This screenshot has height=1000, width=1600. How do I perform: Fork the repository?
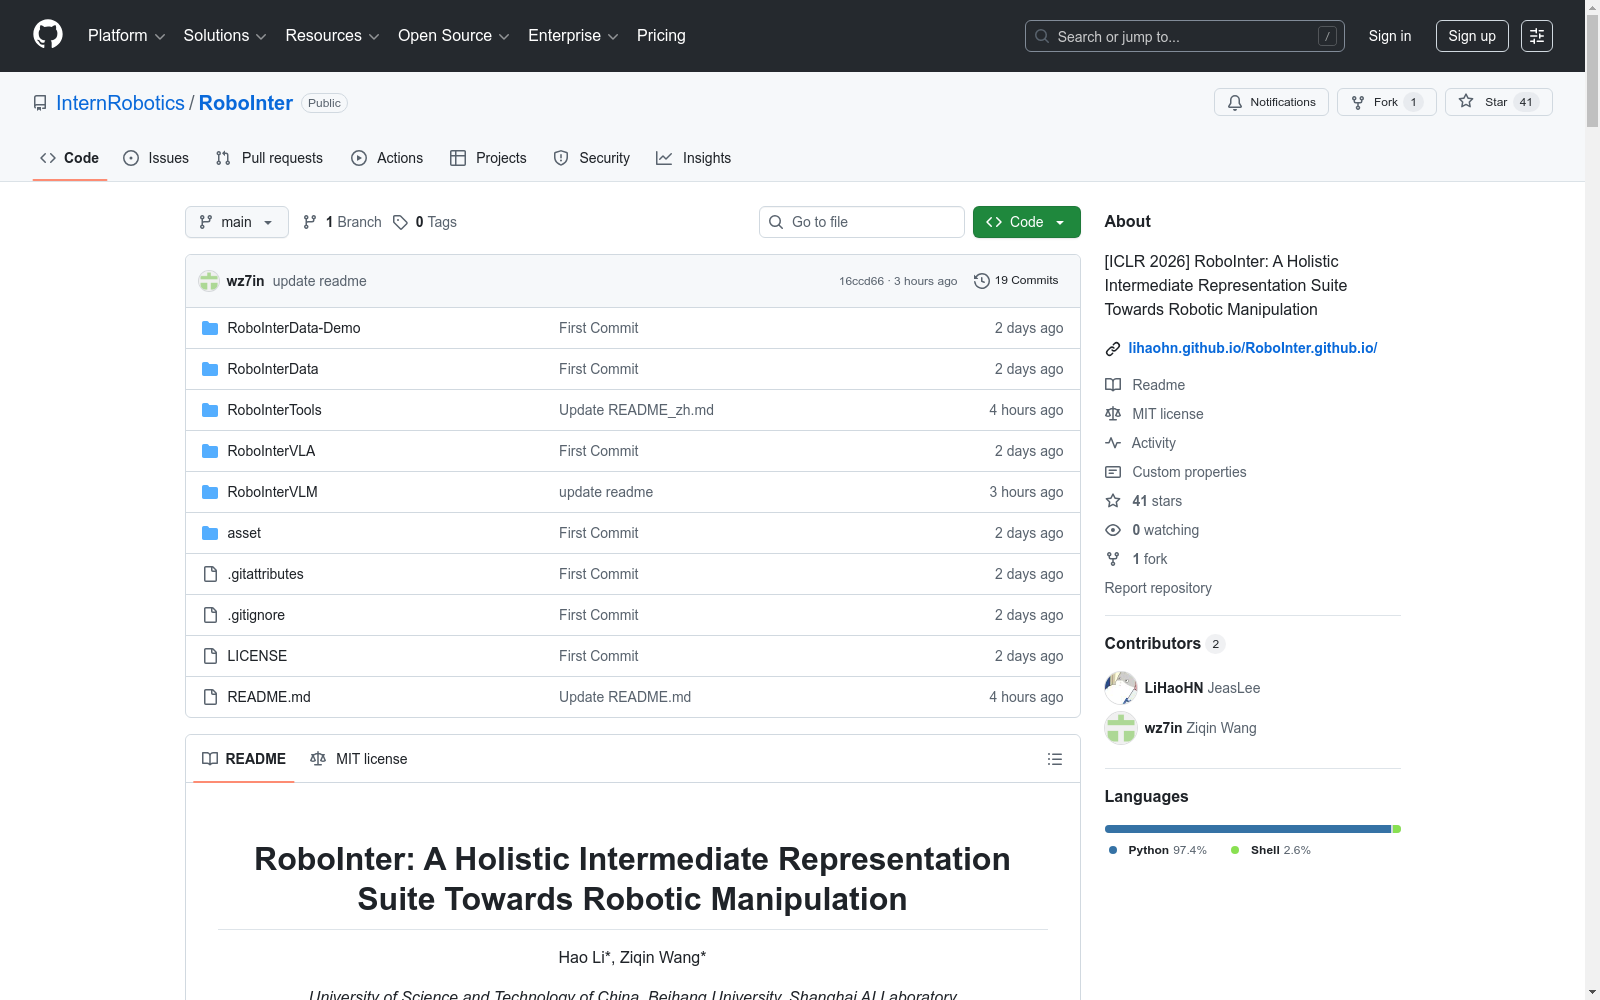(1387, 102)
